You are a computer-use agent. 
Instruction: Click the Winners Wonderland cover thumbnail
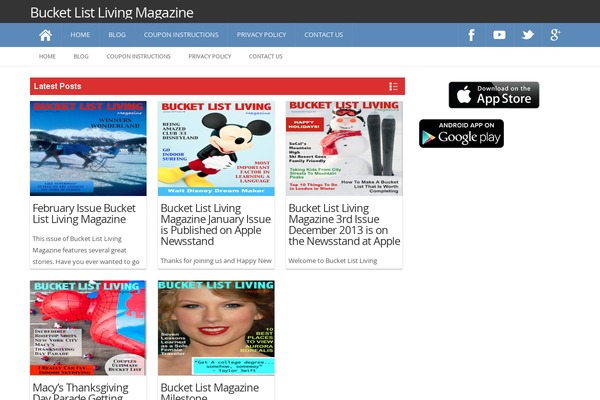(x=88, y=149)
